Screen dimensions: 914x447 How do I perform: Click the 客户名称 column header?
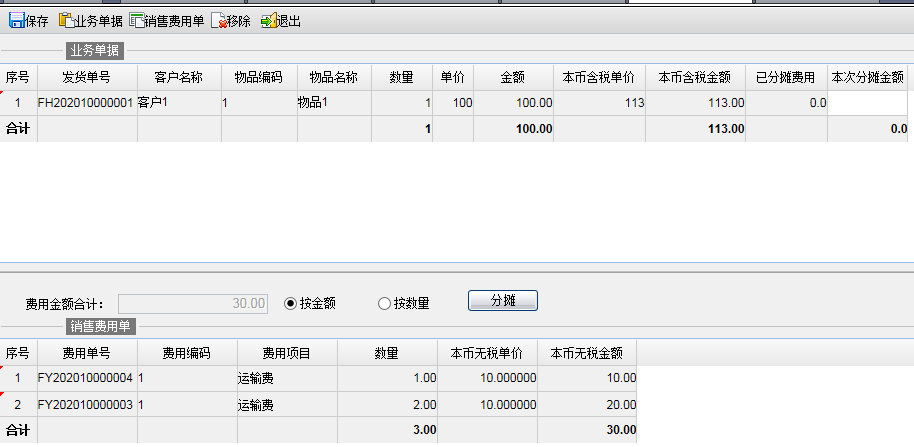pos(179,77)
